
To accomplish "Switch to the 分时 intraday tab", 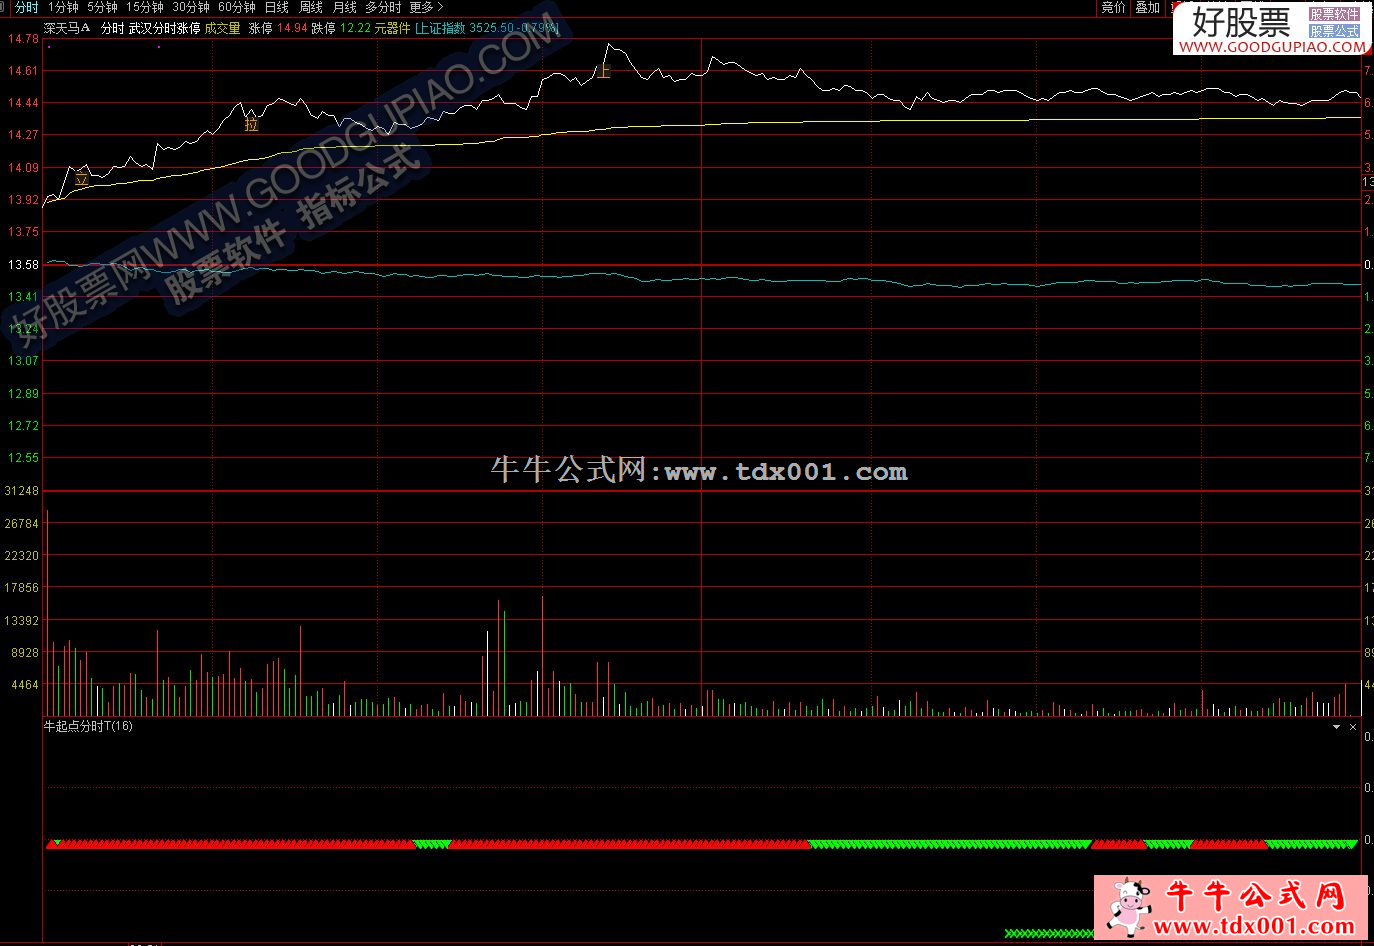I will coord(27,7).
